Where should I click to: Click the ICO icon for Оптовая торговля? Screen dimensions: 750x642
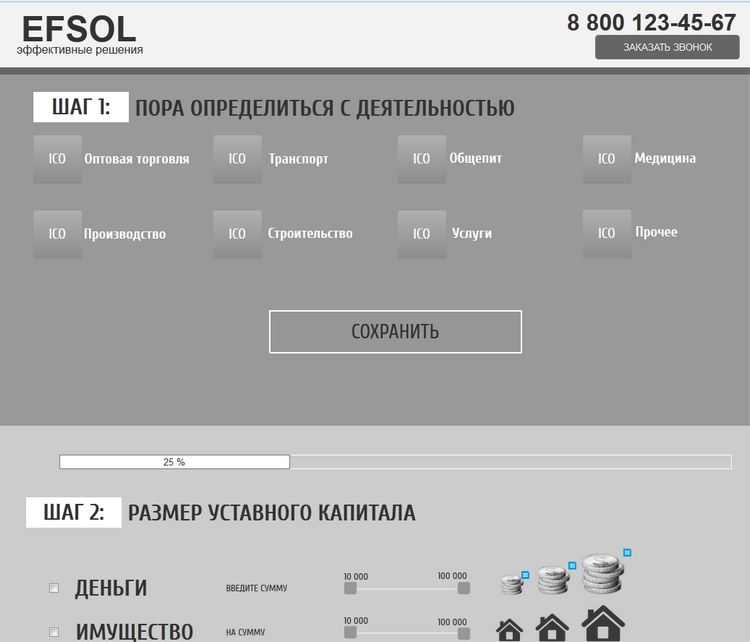tap(57, 159)
